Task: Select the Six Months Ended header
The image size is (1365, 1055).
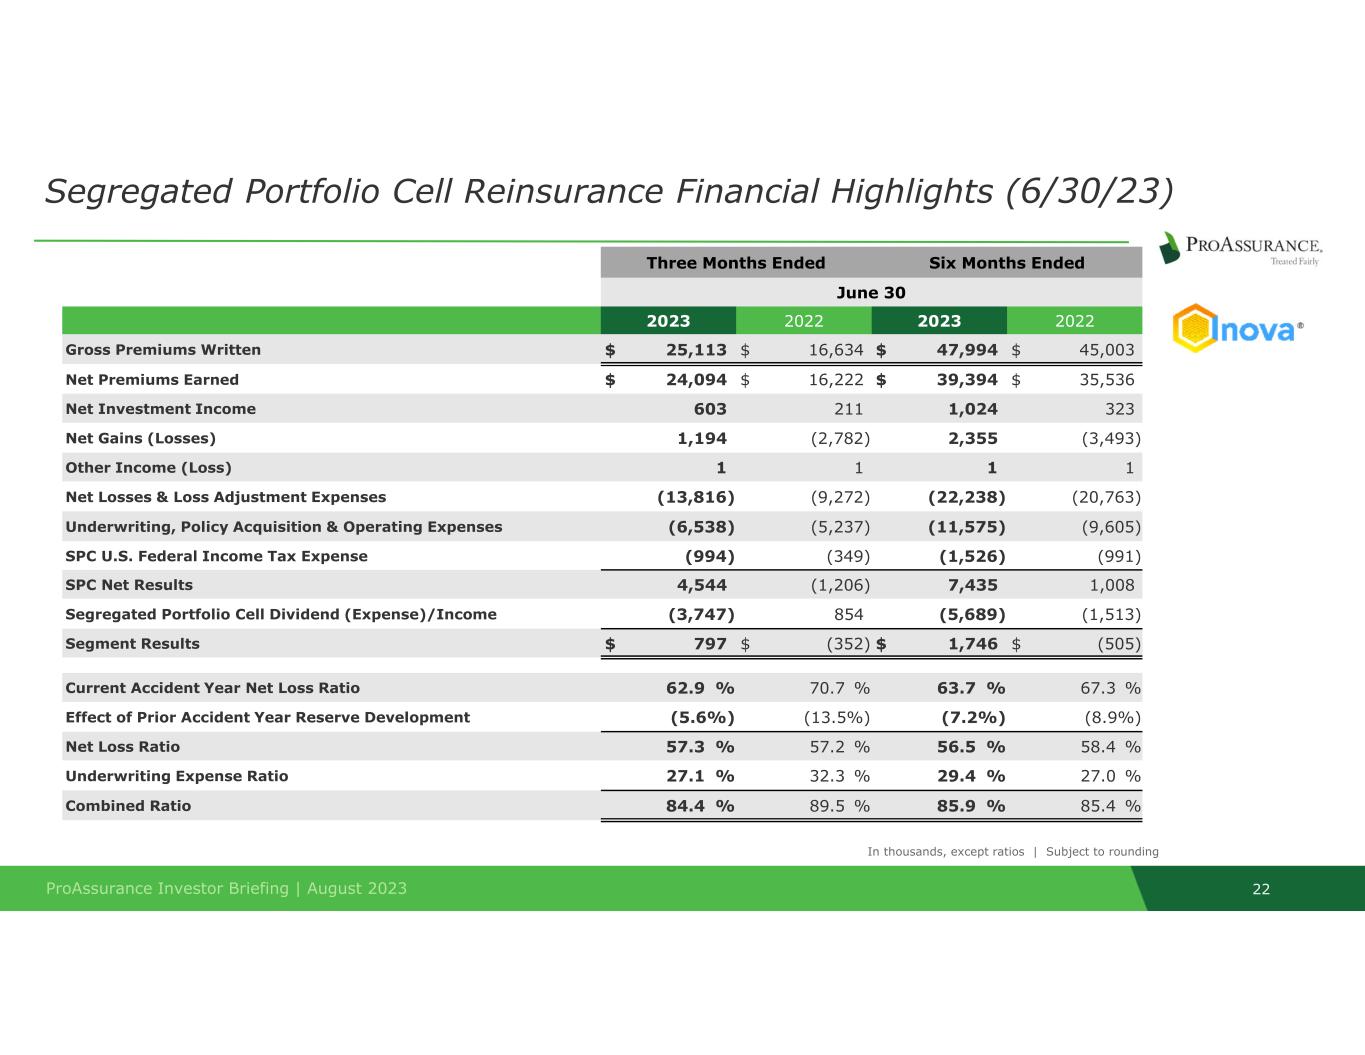Action: [x=1006, y=263]
